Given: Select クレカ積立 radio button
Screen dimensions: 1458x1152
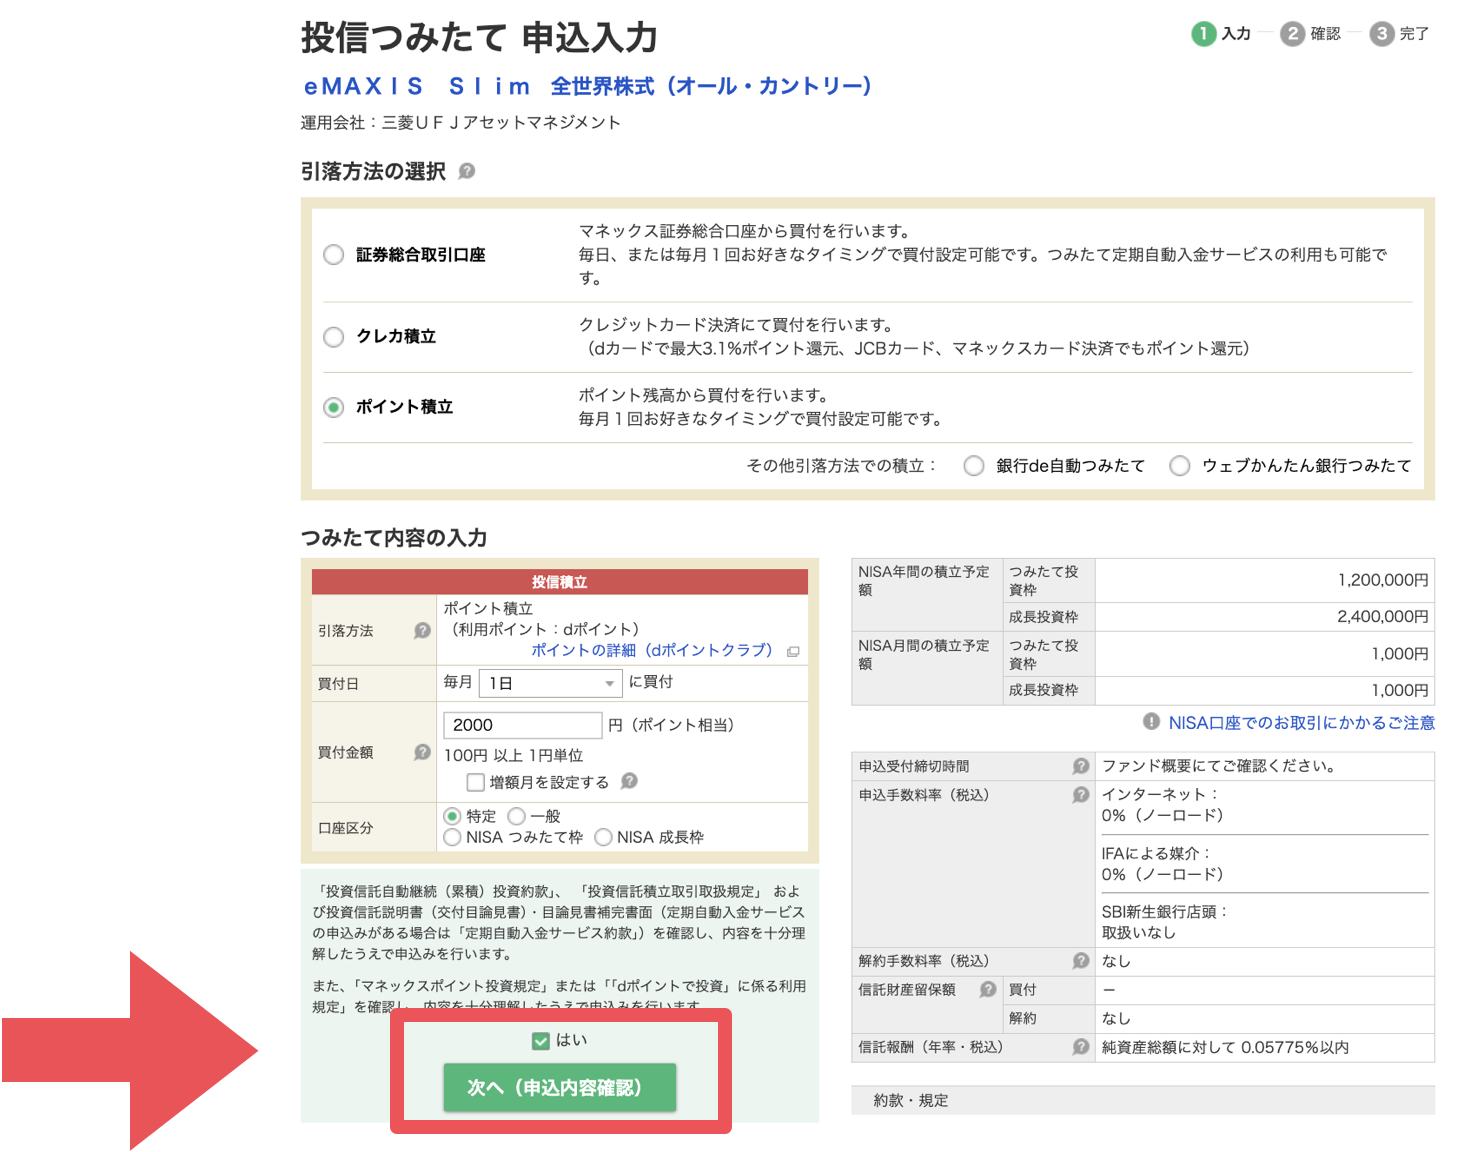Looking at the screenshot, I should (334, 337).
